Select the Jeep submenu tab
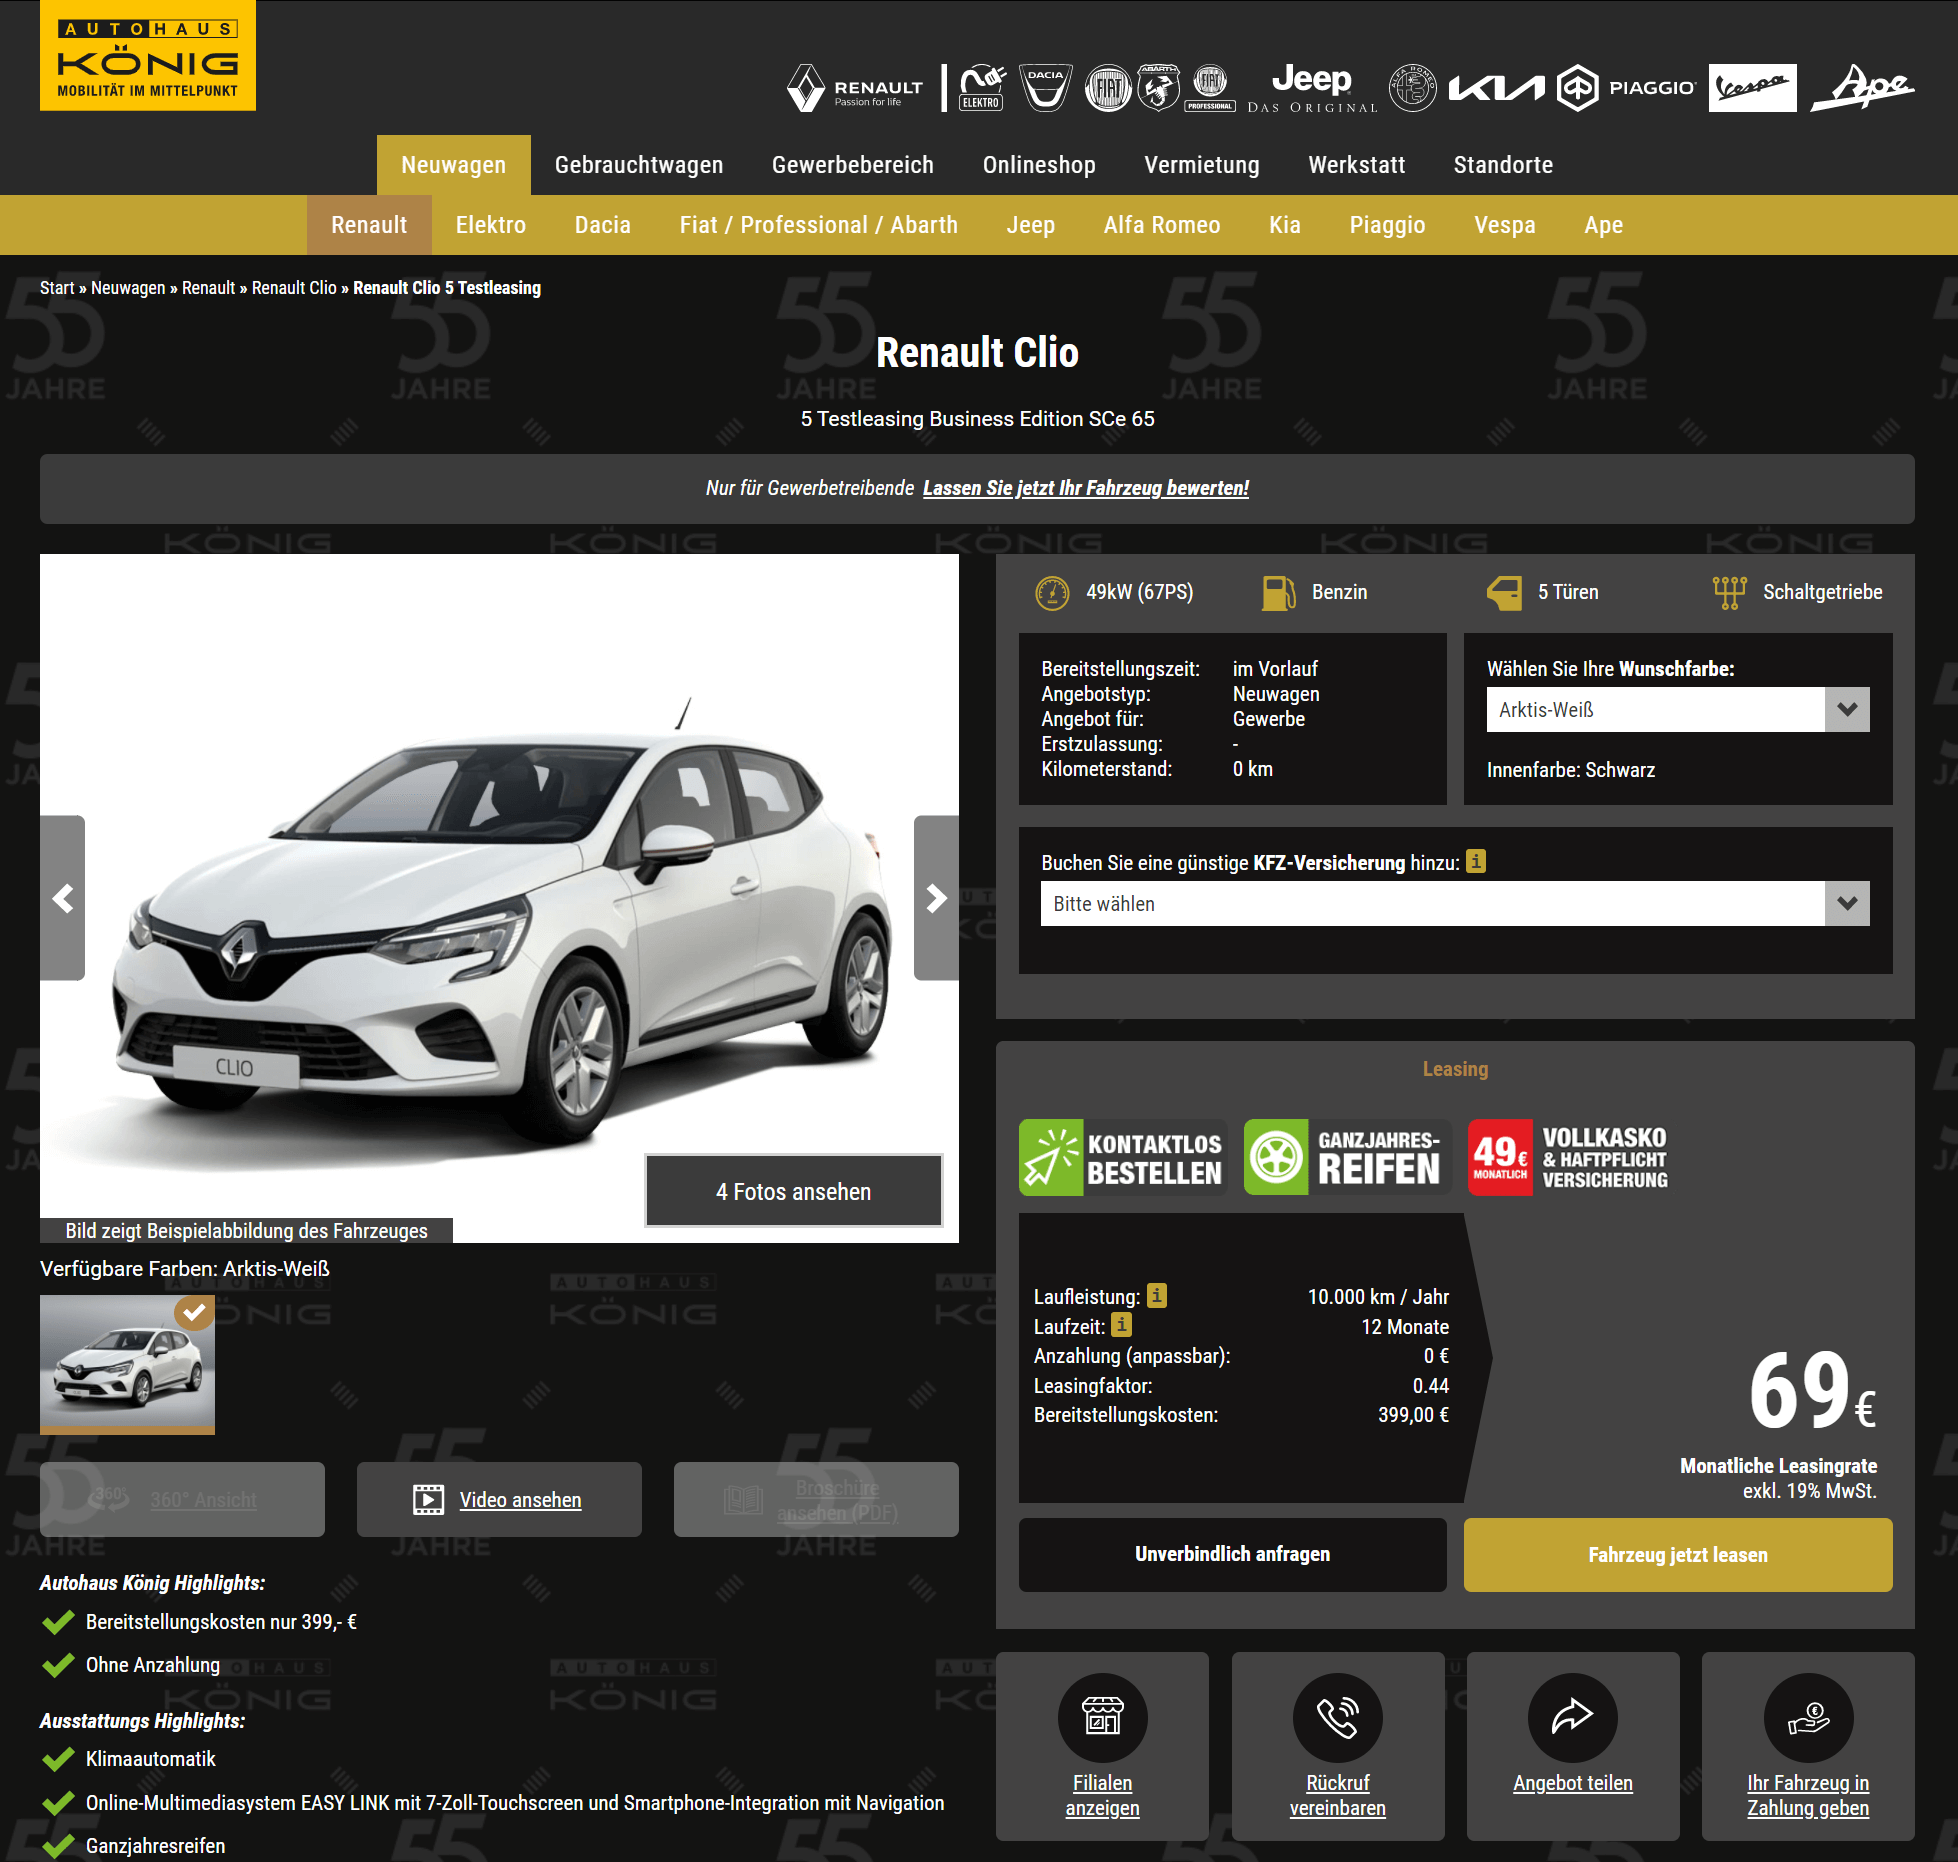1958x1862 pixels. [x=1031, y=225]
